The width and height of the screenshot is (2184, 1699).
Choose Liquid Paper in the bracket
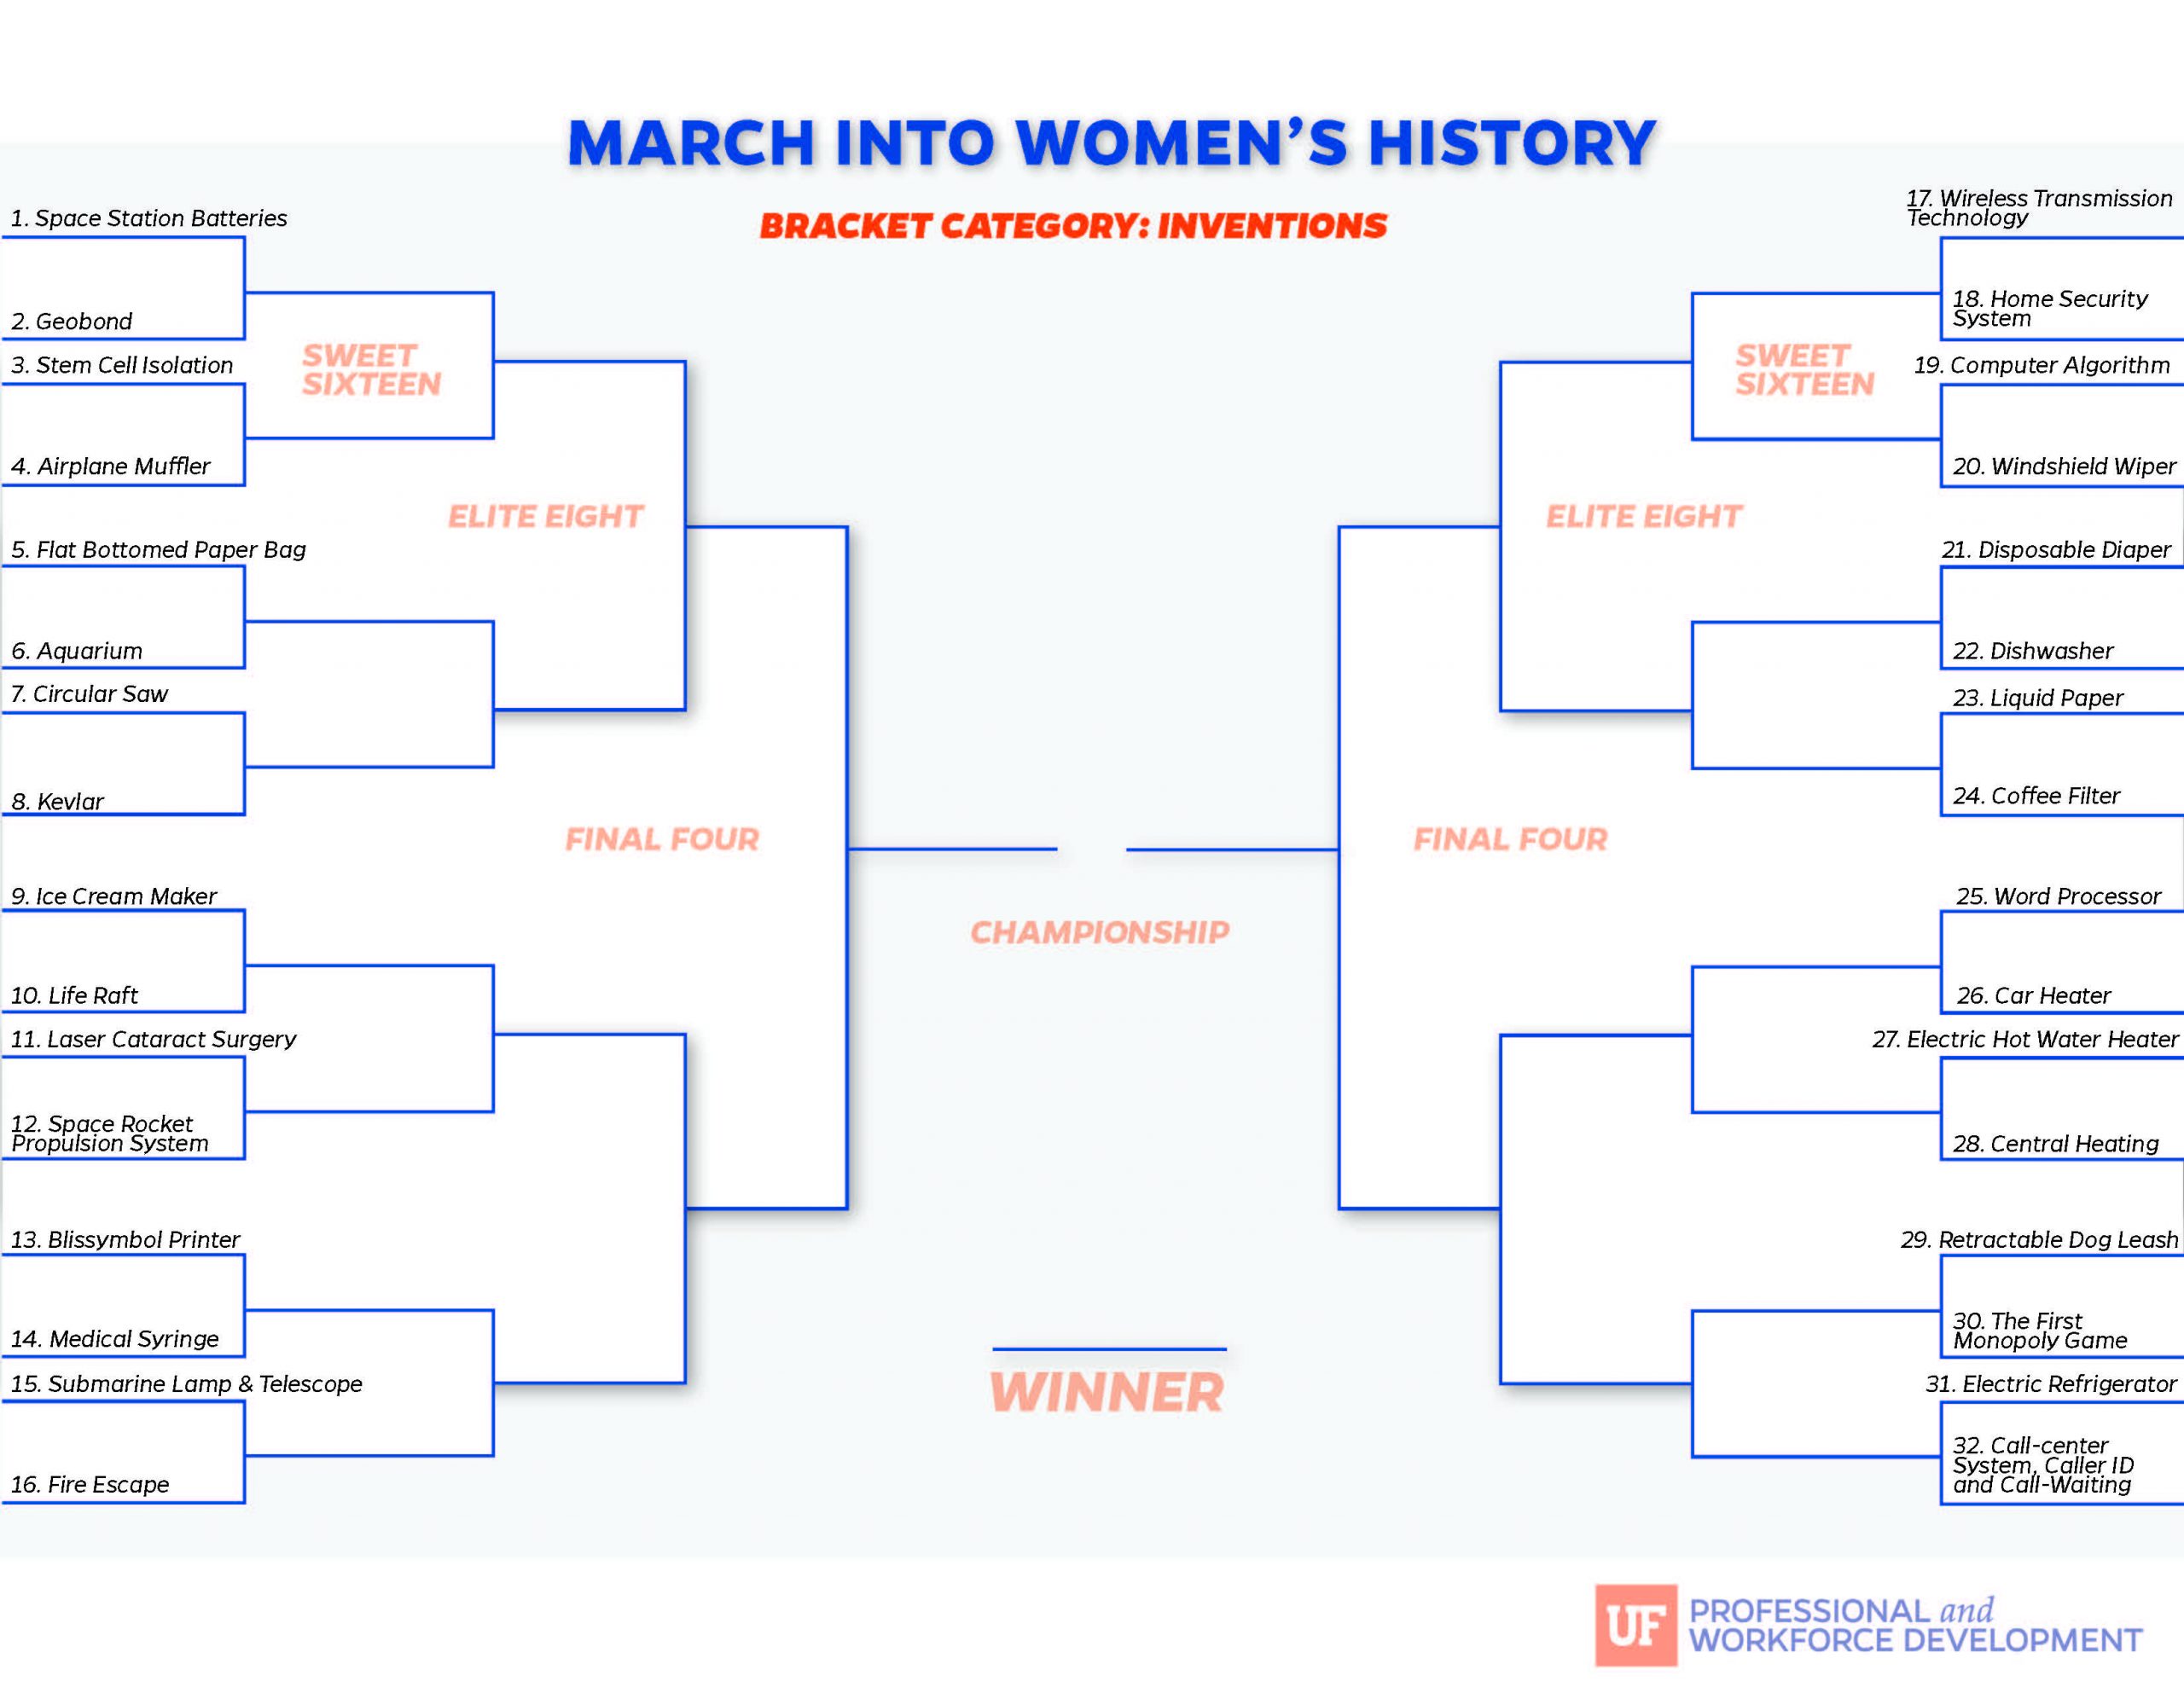pyautogui.click(x=2038, y=698)
